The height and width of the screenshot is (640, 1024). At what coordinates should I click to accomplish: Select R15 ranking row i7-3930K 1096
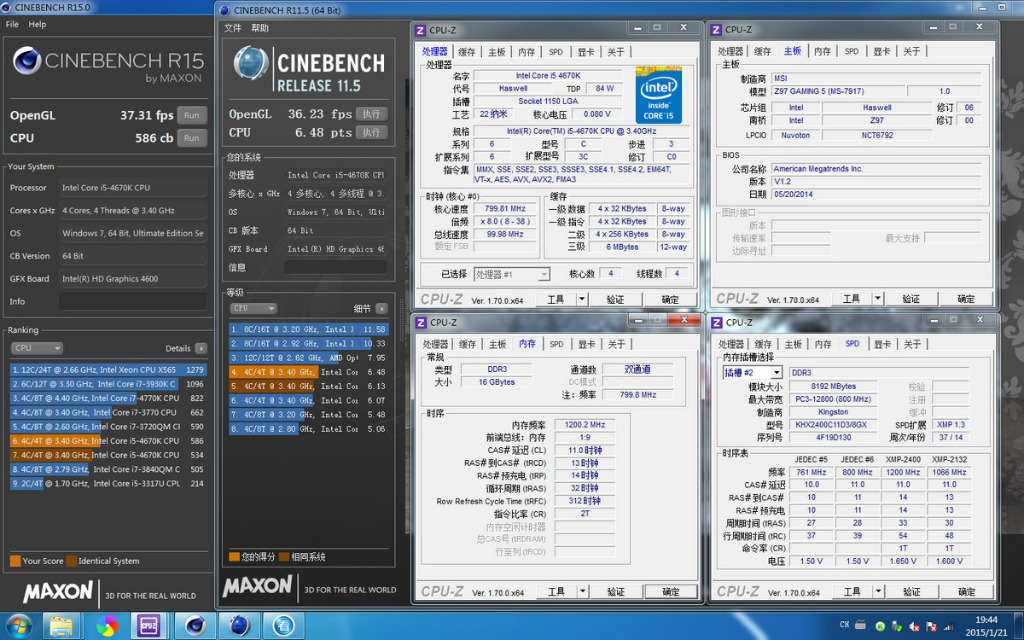[108, 384]
